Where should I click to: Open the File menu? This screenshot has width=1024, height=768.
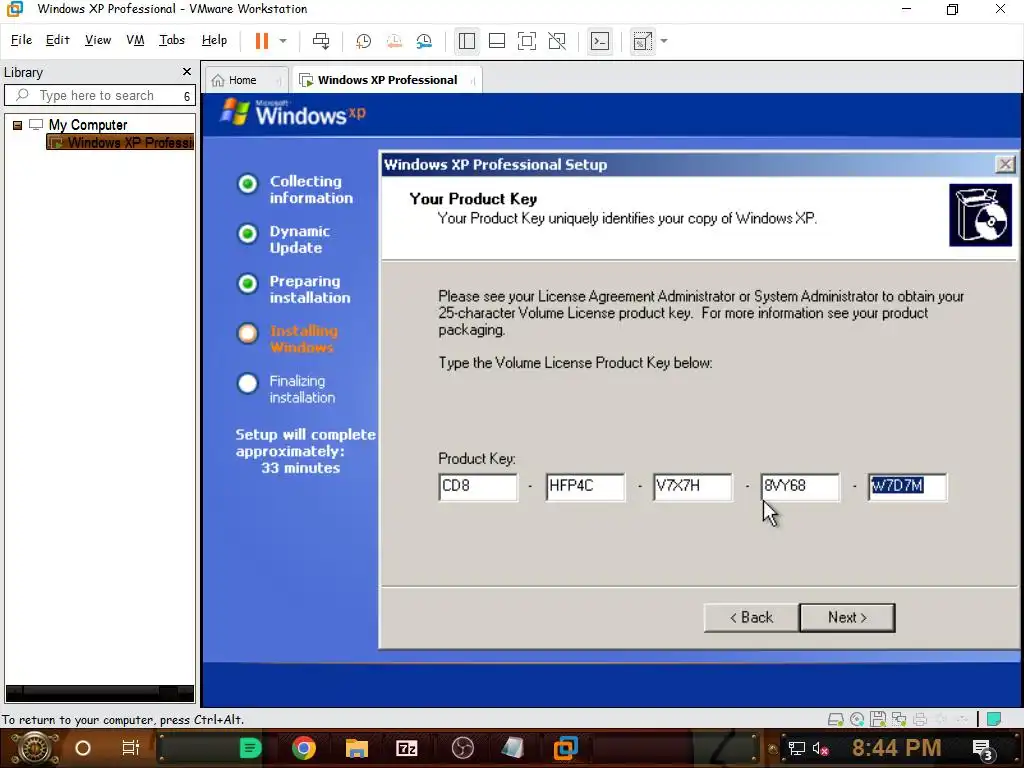tap(22, 40)
